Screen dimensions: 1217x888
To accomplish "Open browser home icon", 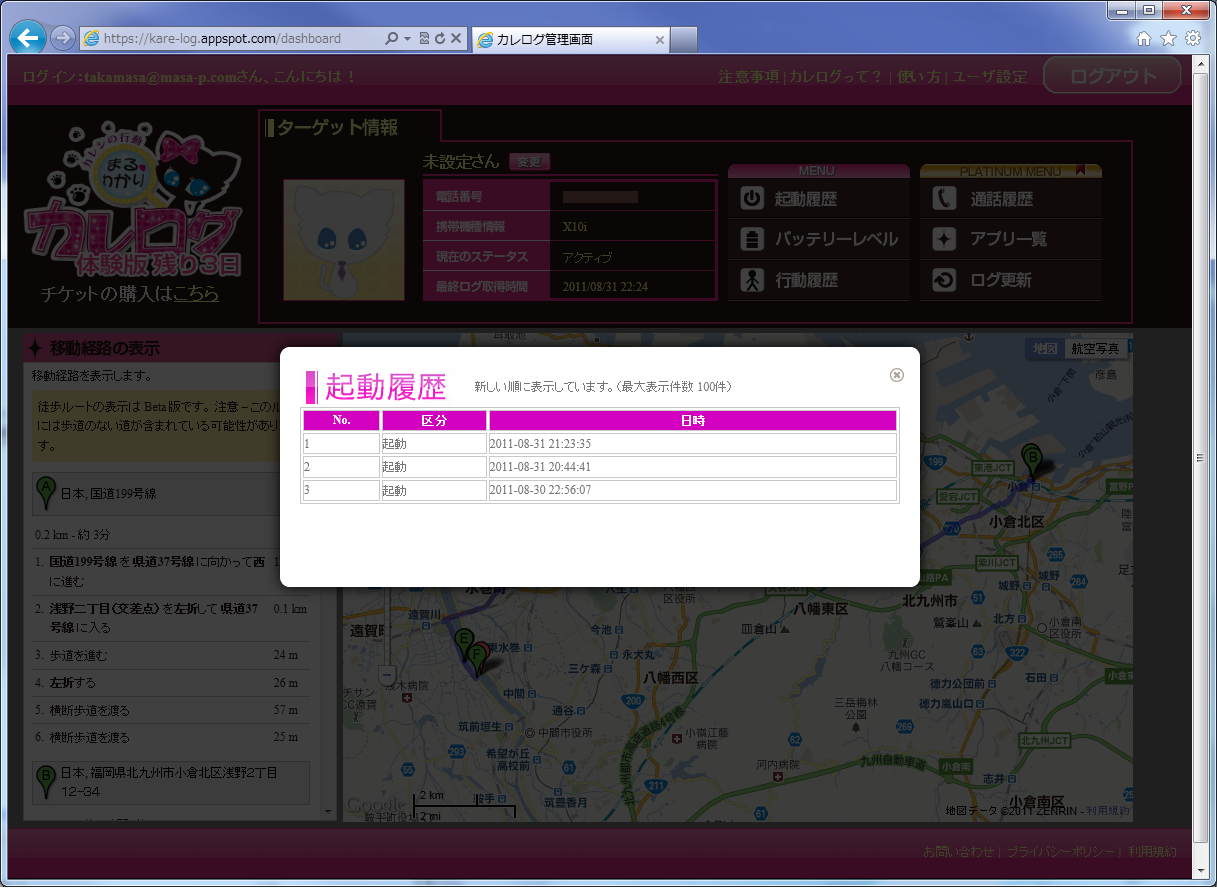I will click(1144, 39).
